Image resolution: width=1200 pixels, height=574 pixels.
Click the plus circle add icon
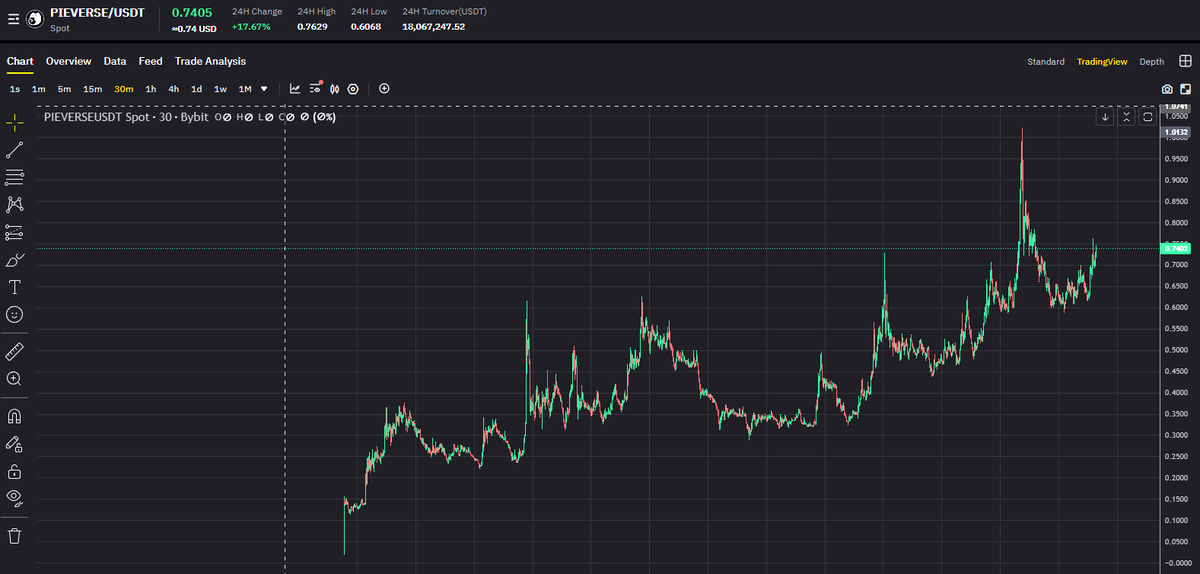[384, 89]
